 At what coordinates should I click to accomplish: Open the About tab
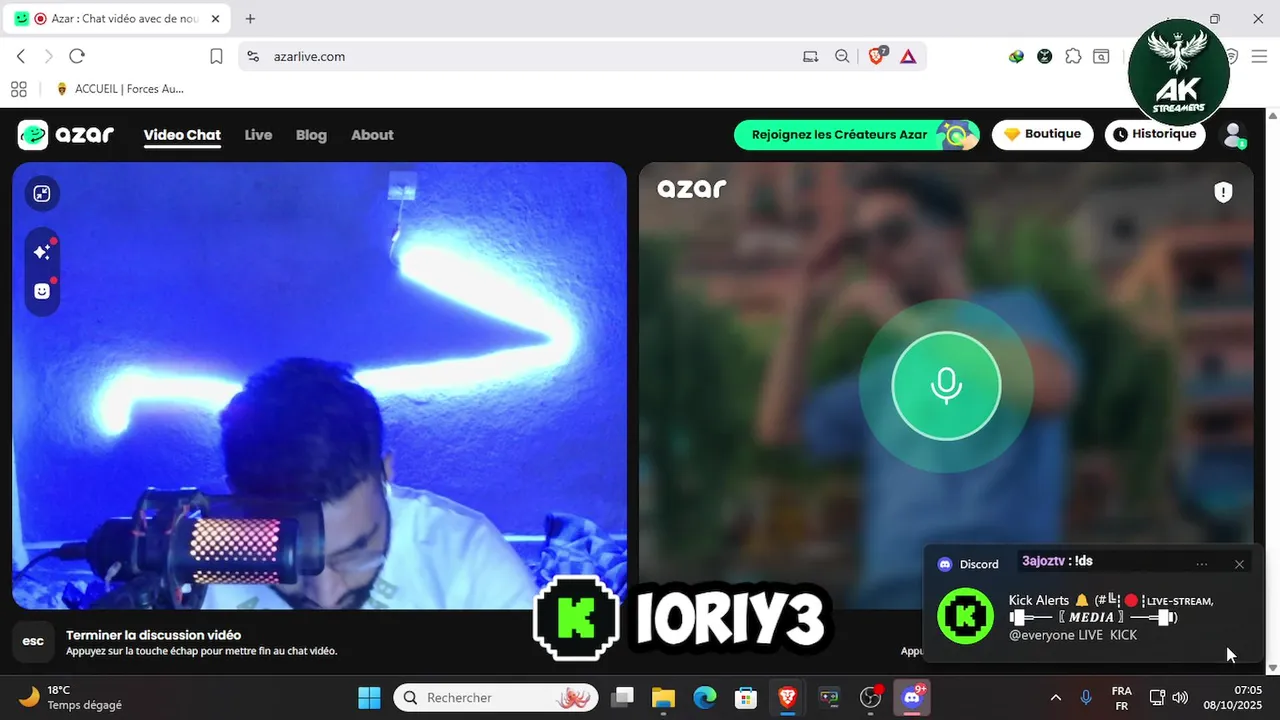[372, 135]
